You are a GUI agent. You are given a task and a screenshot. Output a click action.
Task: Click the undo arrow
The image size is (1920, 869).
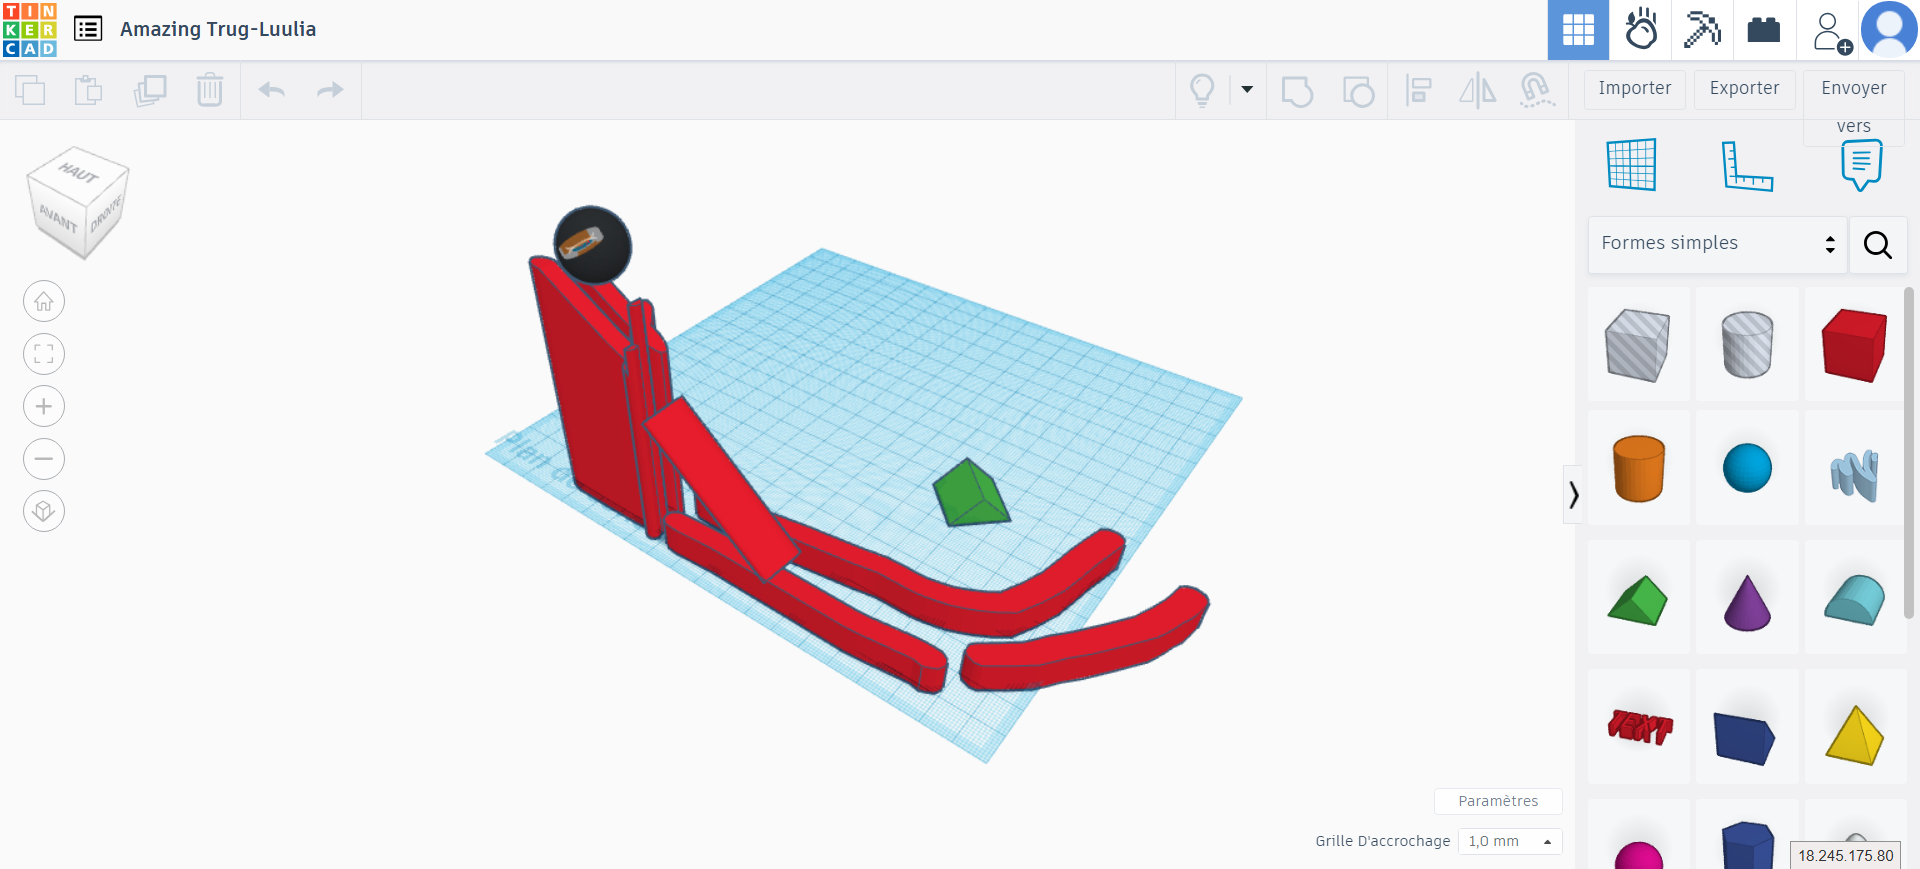(272, 90)
